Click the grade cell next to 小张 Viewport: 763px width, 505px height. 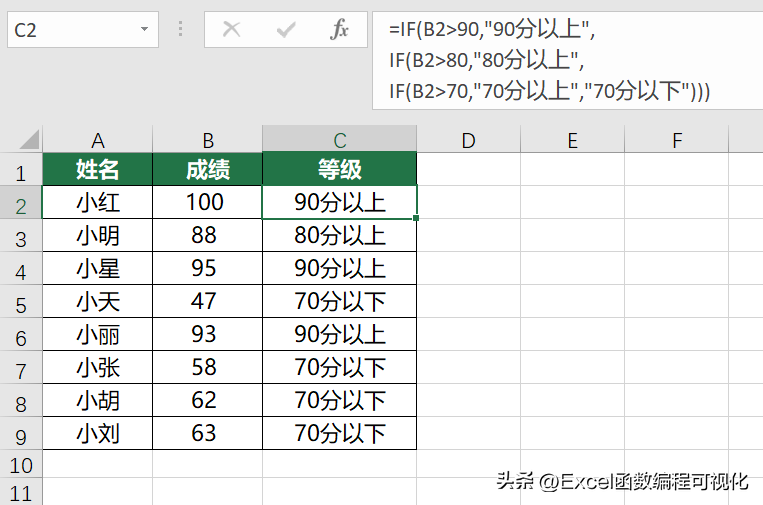[340, 368]
